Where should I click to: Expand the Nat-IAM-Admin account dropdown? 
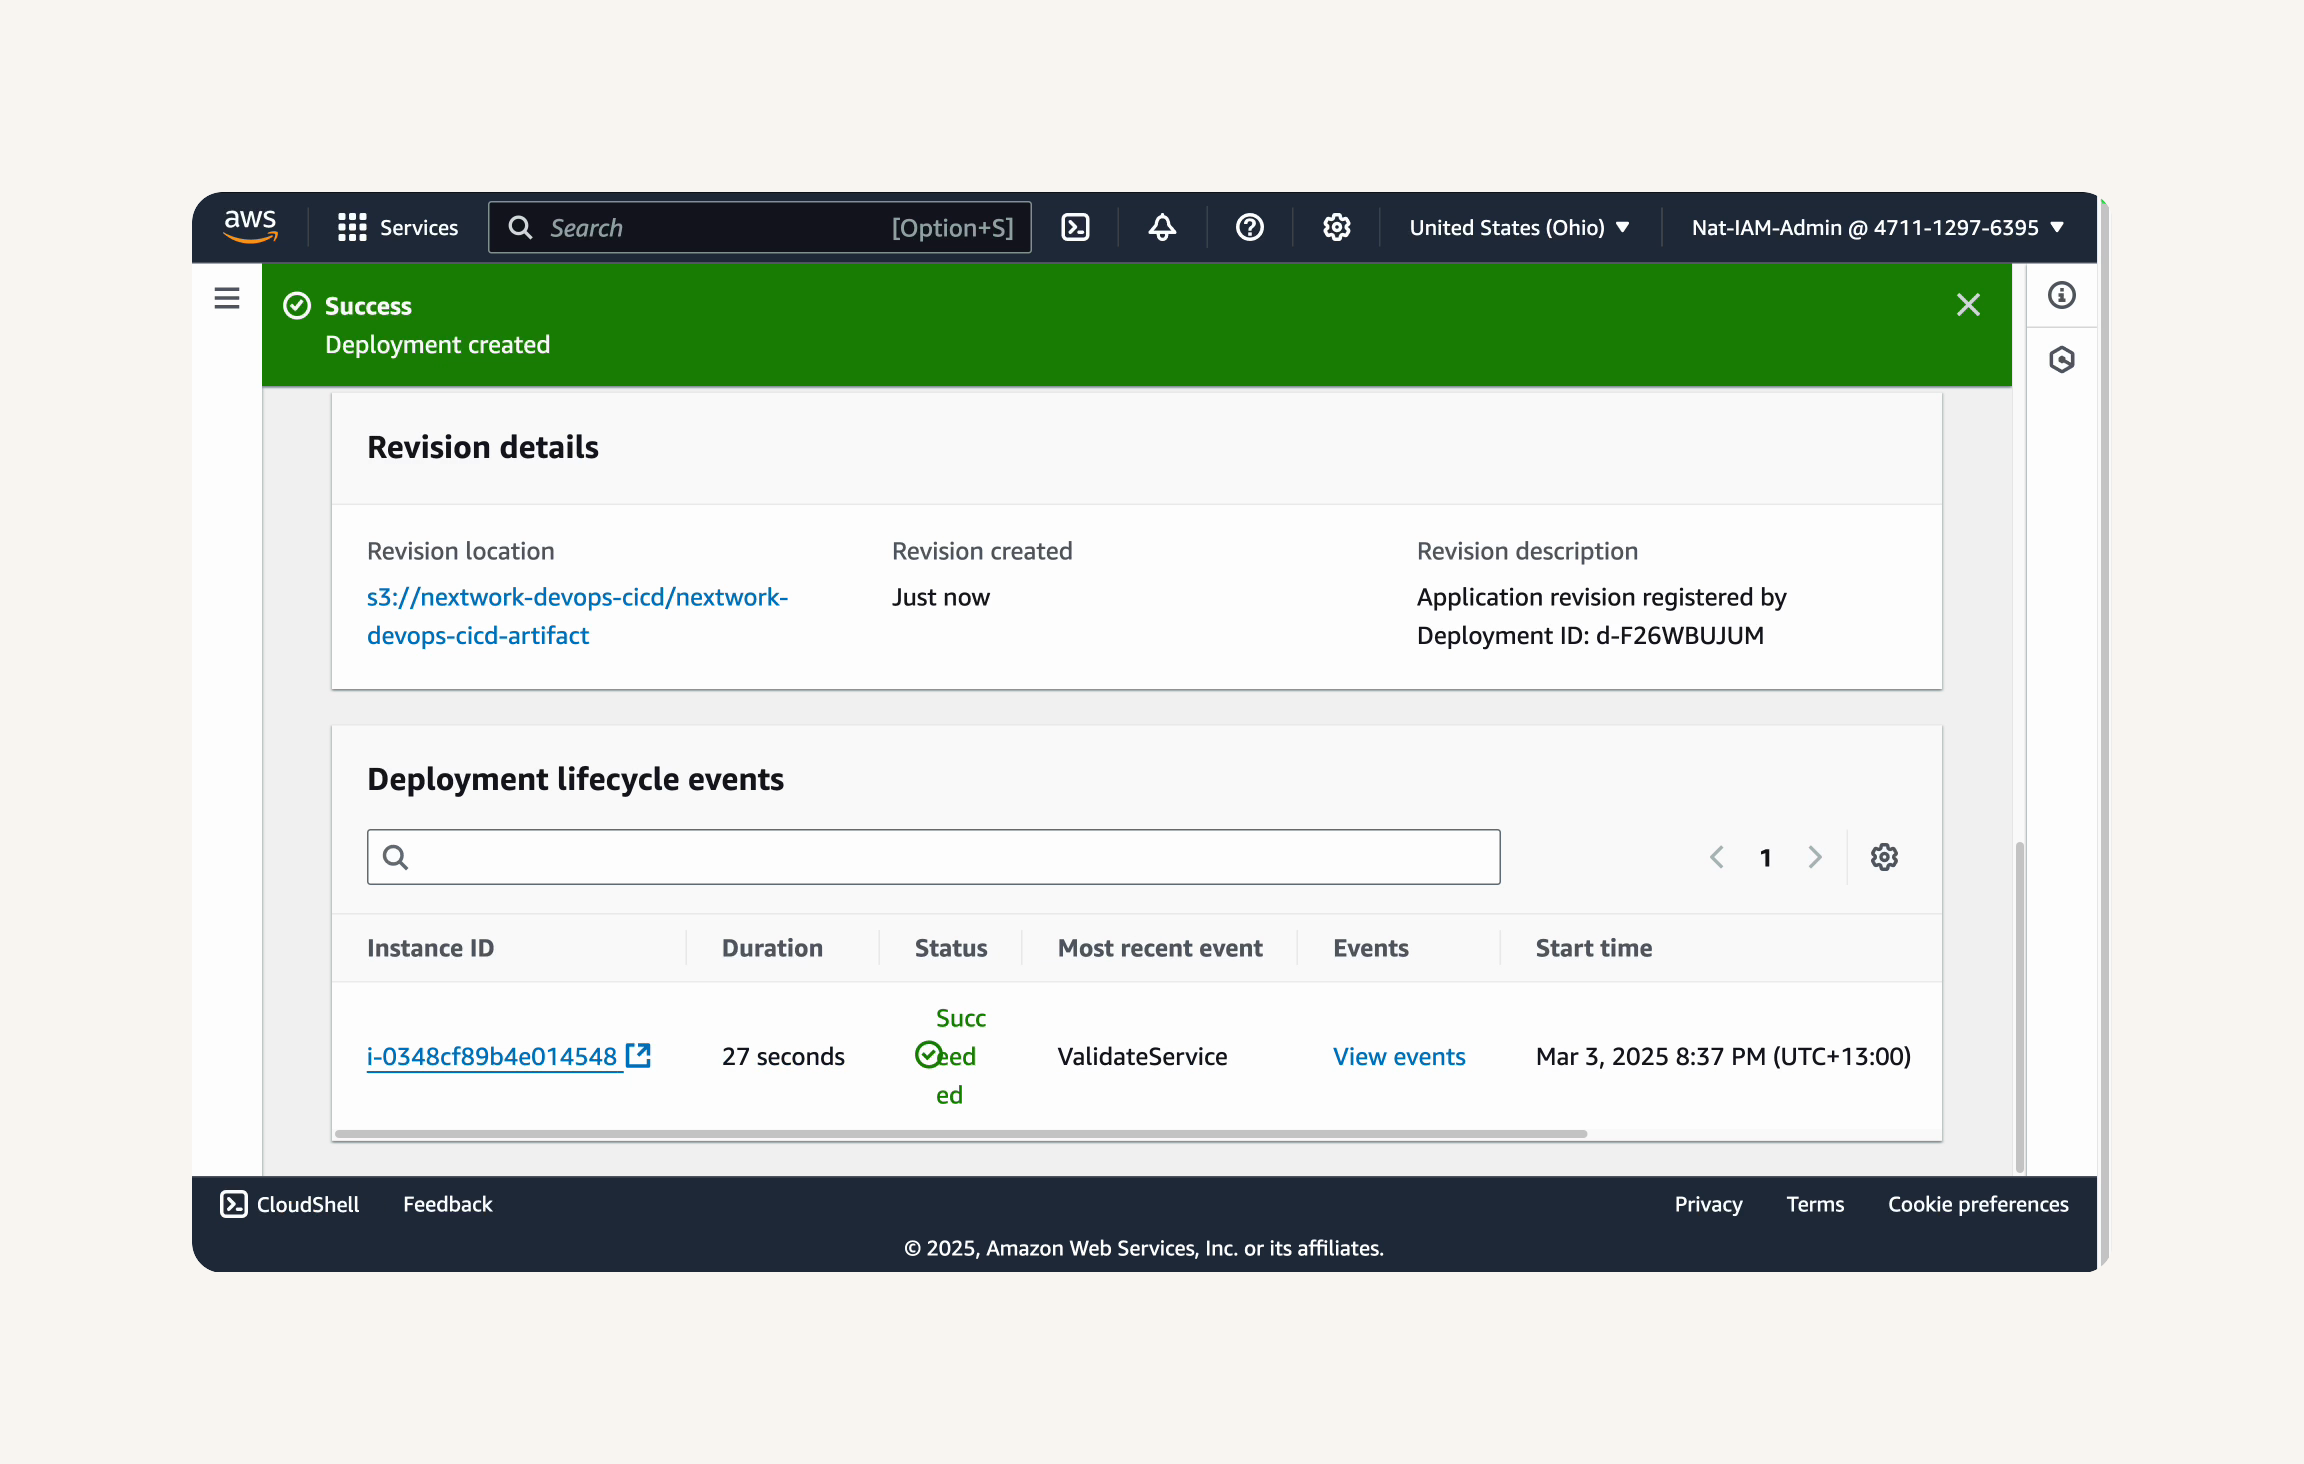1877,227
